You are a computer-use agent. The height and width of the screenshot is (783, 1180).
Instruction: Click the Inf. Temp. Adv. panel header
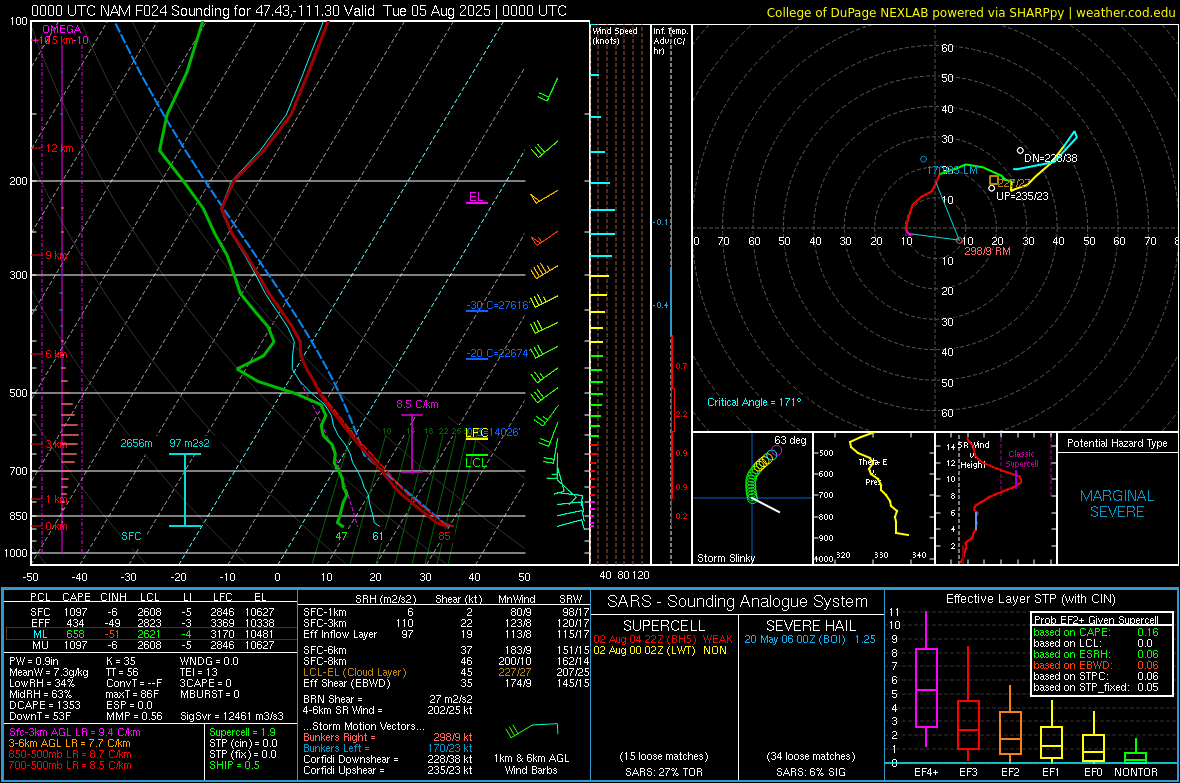[x=670, y=41]
